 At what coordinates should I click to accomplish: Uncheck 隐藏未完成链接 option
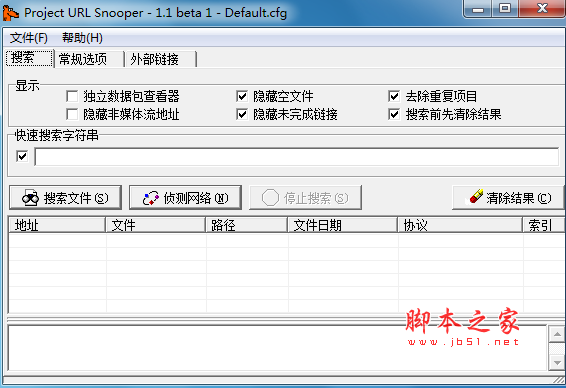242,114
